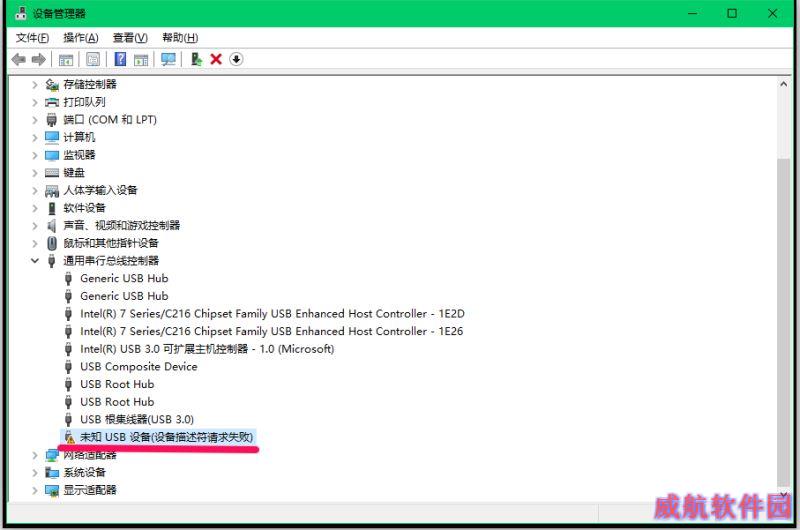The height and width of the screenshot is (530, 800).
Task: Collapse the 通用串行总线控制器 node
Action: [35, 261]
